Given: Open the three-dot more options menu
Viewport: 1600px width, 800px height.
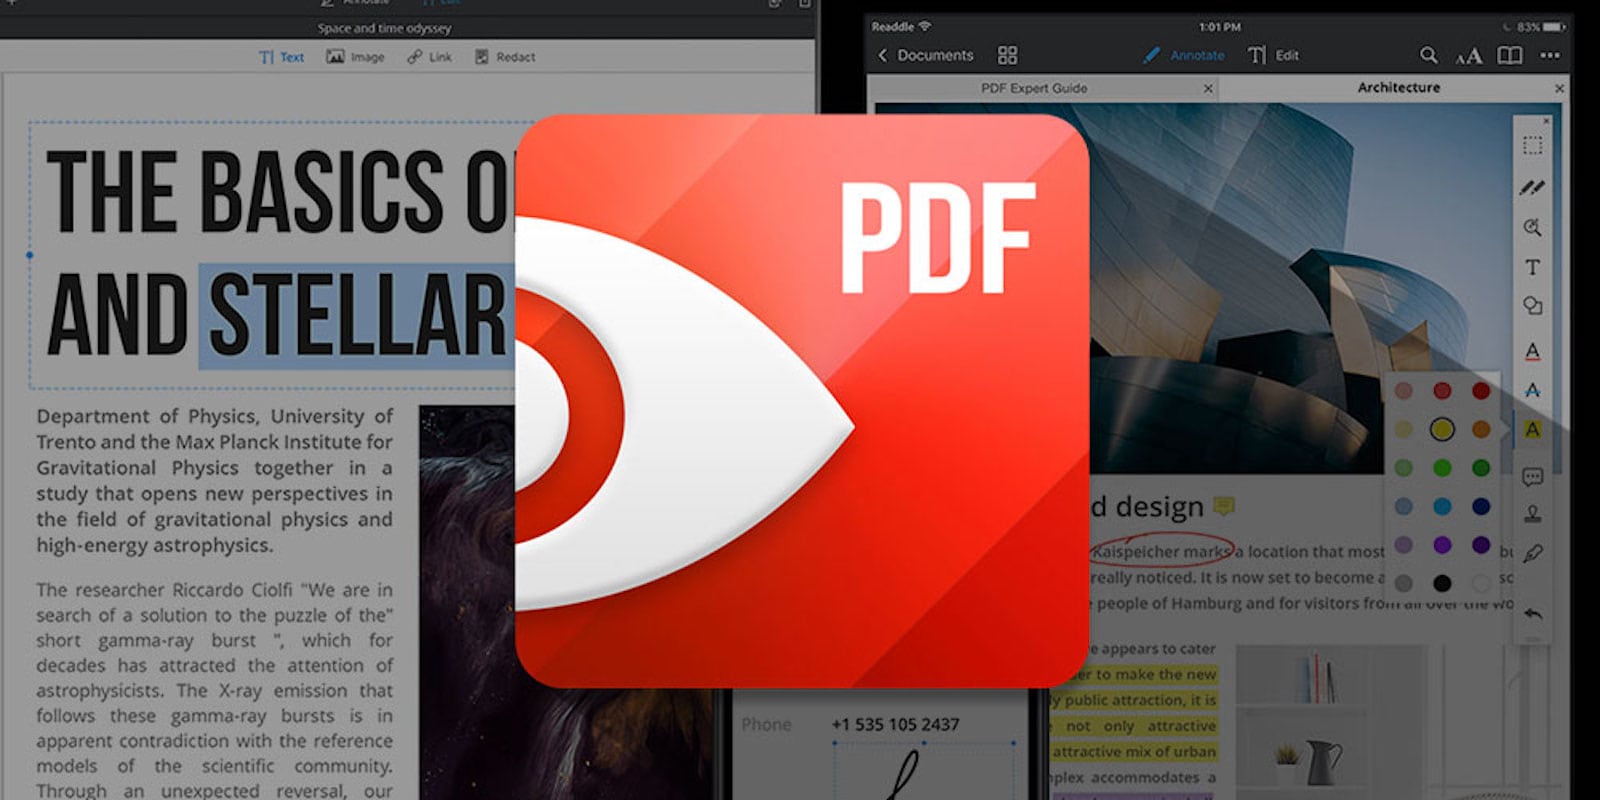Looking at the screenshot, I should [1549, 55].
